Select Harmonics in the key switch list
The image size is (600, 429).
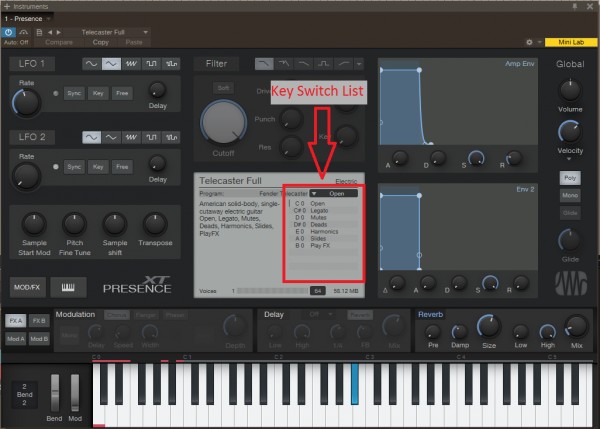click(x=325, y=232)
